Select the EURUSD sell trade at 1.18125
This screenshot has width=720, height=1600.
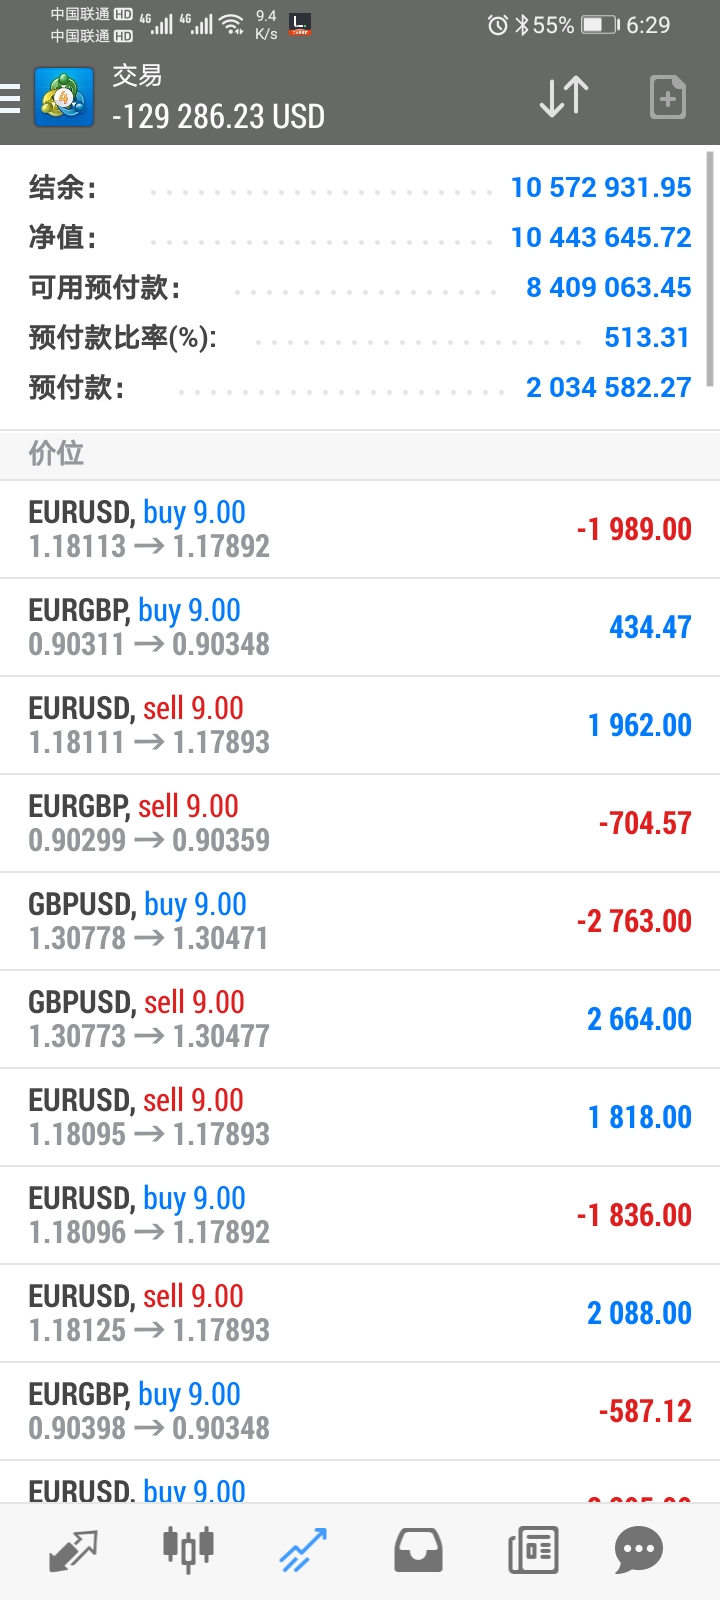coord(360,1313)
